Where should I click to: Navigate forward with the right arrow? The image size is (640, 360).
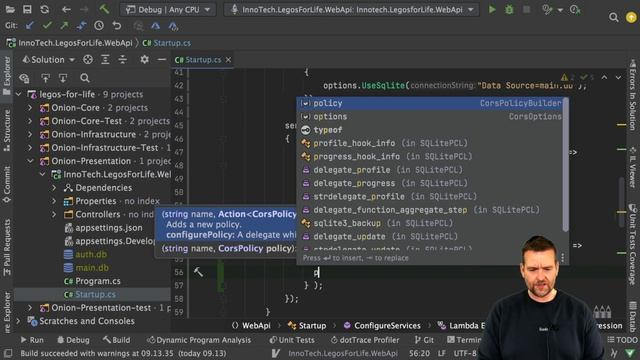84,9
